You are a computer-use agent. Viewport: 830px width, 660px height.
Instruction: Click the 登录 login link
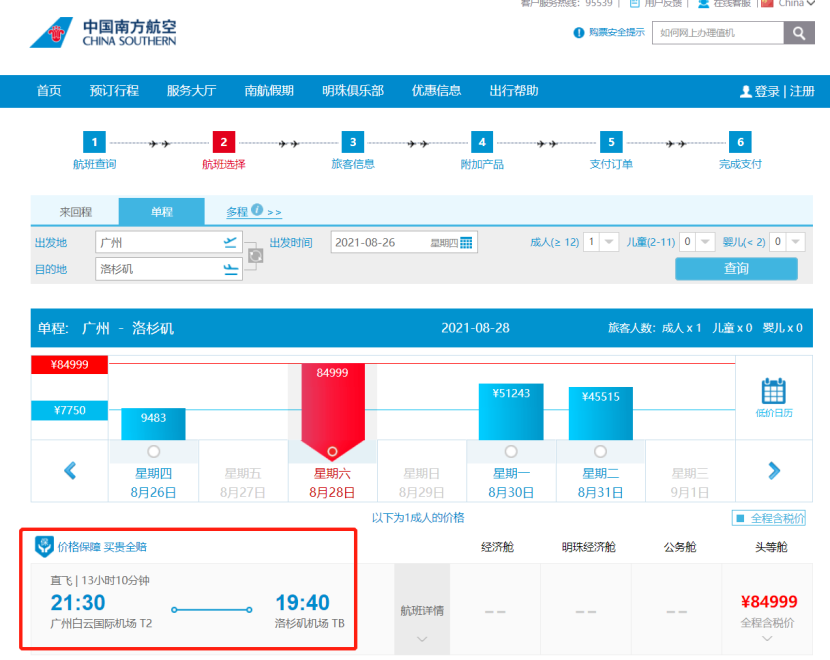tap(766, 91)
